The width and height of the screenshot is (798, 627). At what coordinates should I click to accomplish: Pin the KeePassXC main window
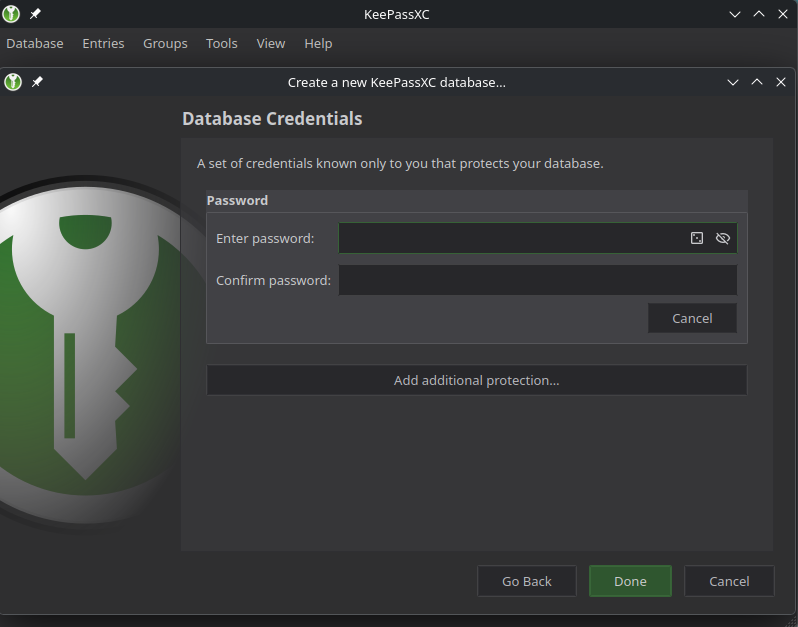[35, 14]
